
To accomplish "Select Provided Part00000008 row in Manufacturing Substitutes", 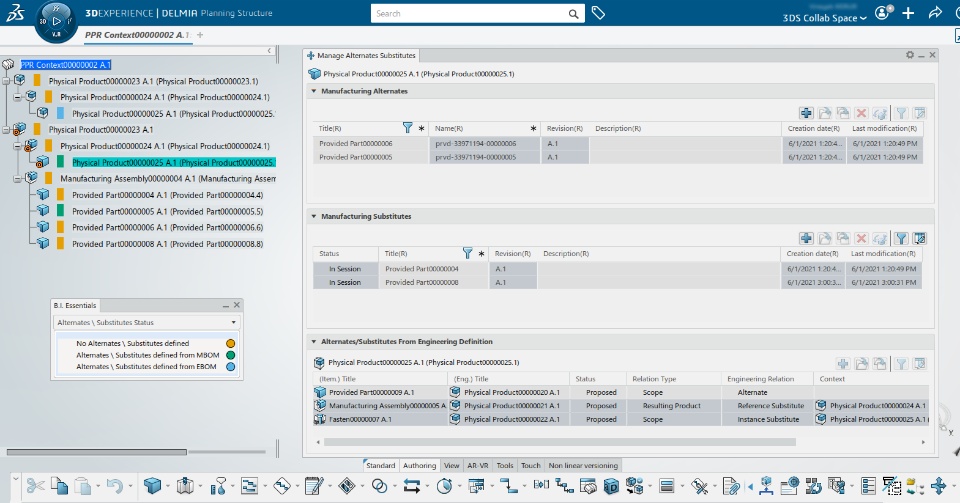I will pyautogui.click(x=618, y=282).
